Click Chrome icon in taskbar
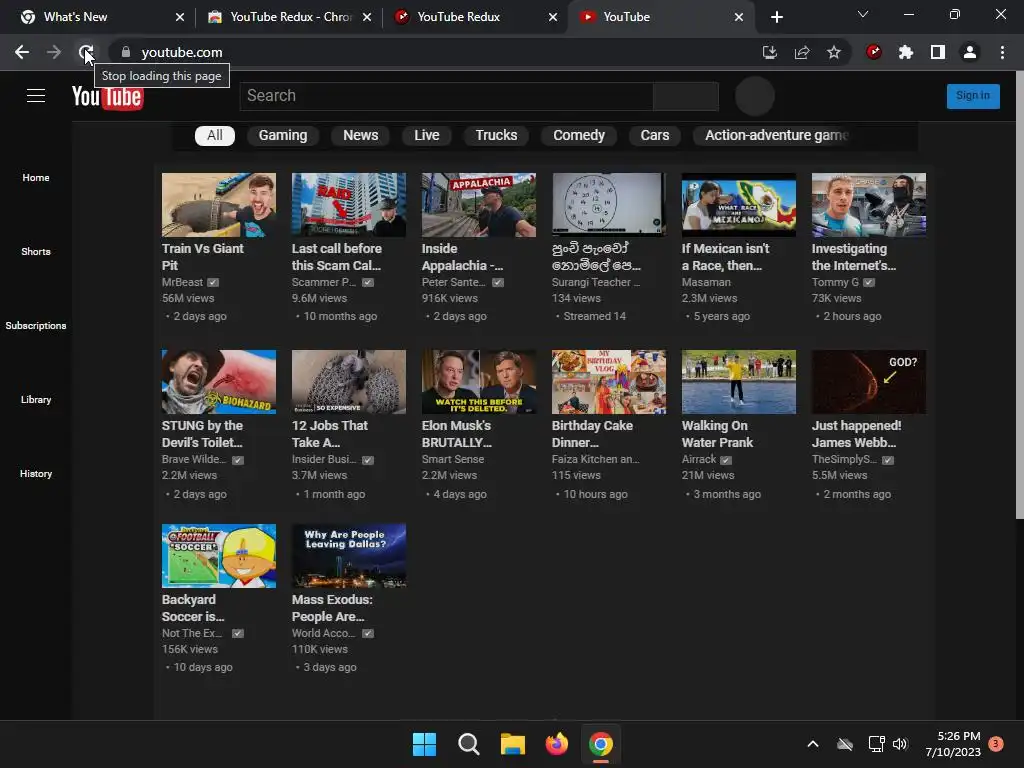The image size is (1024, 768). [601, 744]
